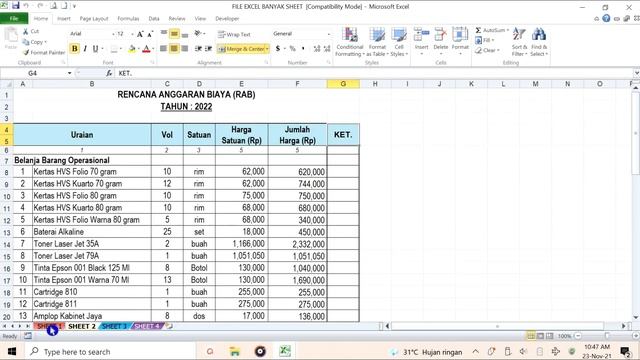Click the Copy icon
Screen dimensions: 640x360
[x=26, y=42]
